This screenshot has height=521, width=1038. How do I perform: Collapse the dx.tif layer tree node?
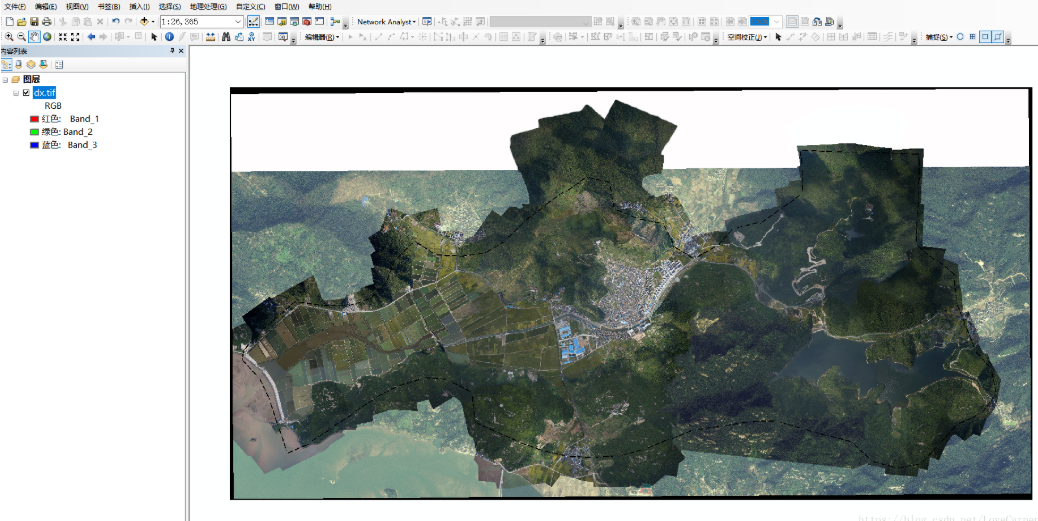coord(15,93)
